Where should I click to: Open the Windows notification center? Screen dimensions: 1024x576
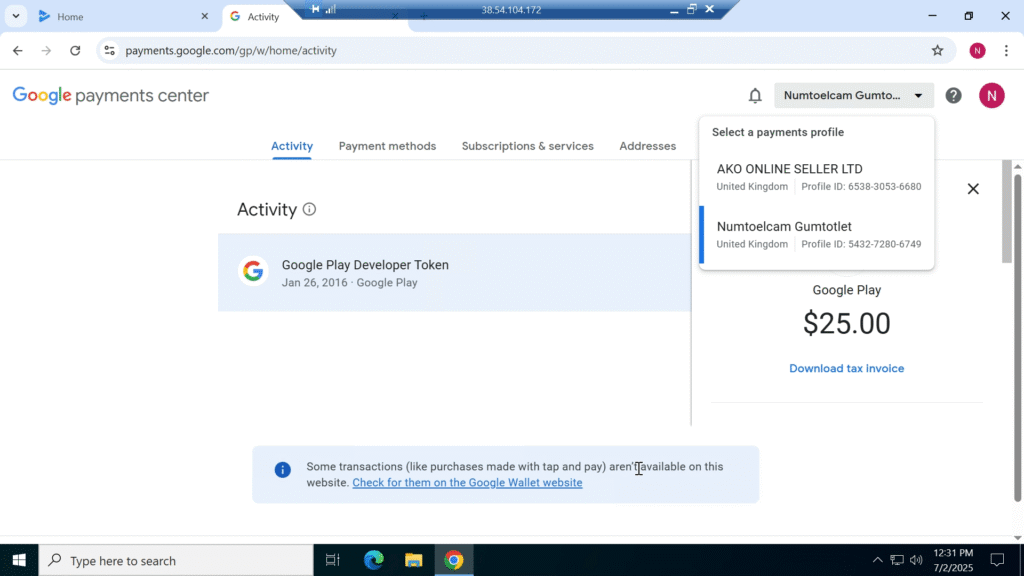click(x=997, y=560)
